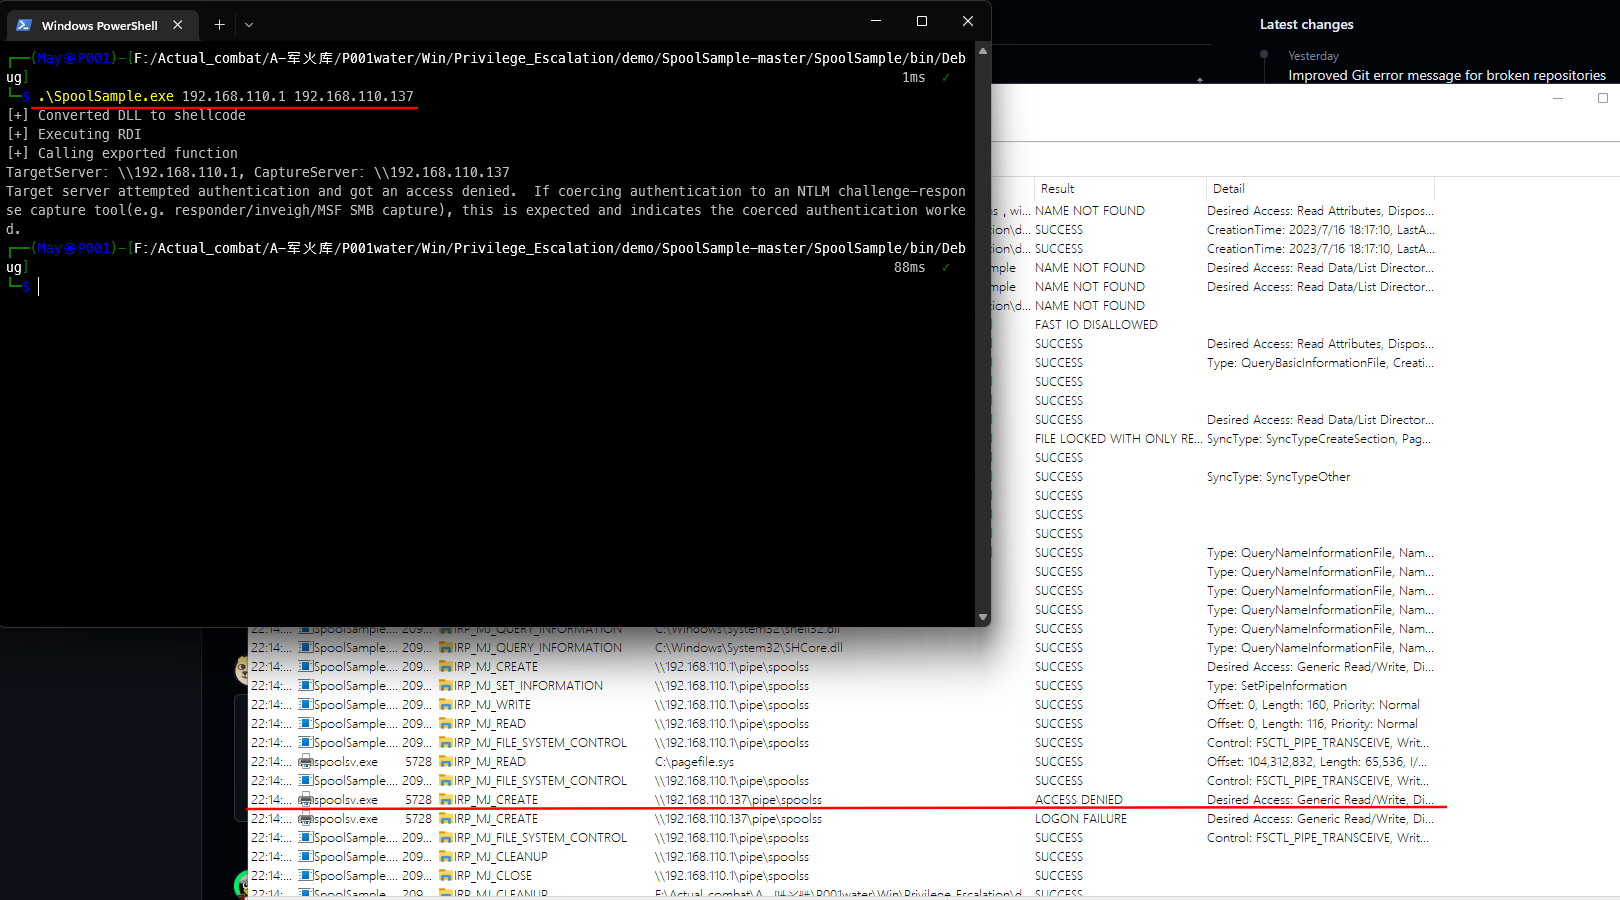Open a new terminal tab with plus
Image resolution: width=1620 pixels, height=900 pixels.
point(219,25)
